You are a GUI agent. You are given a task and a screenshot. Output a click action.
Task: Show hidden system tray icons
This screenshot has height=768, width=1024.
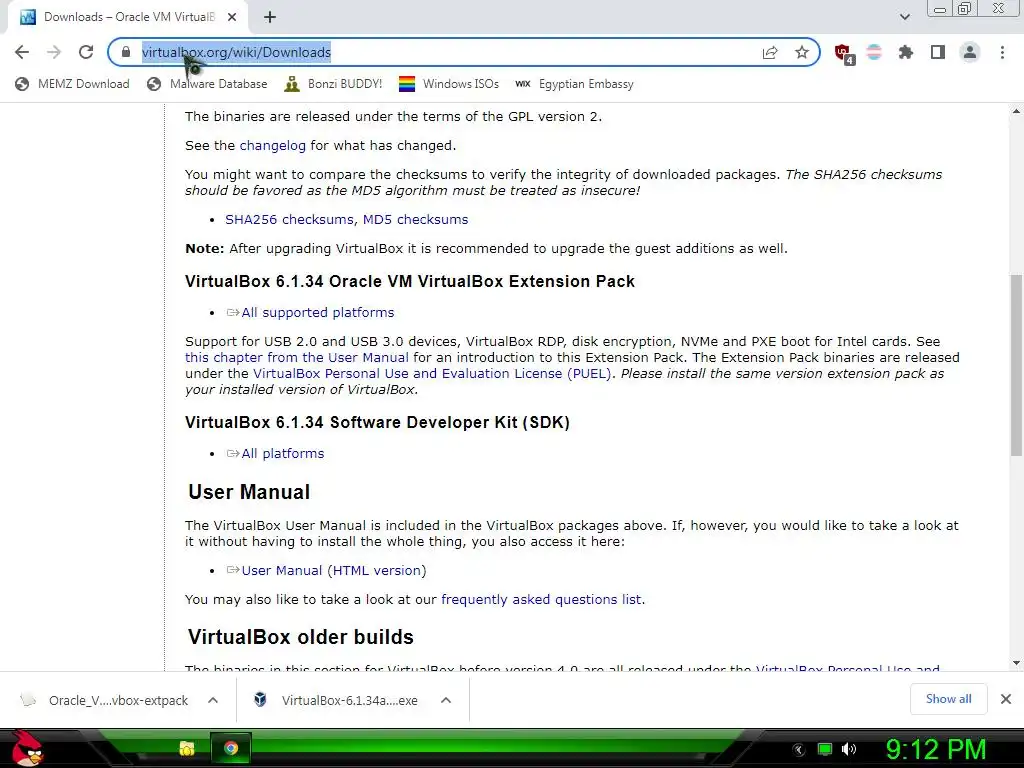point(799,750)
